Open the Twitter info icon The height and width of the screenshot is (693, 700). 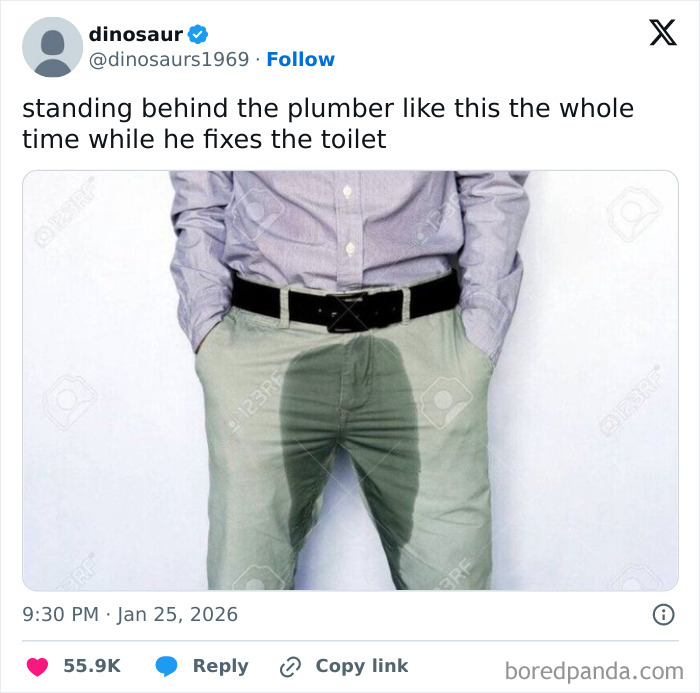[x=662, y=615]
